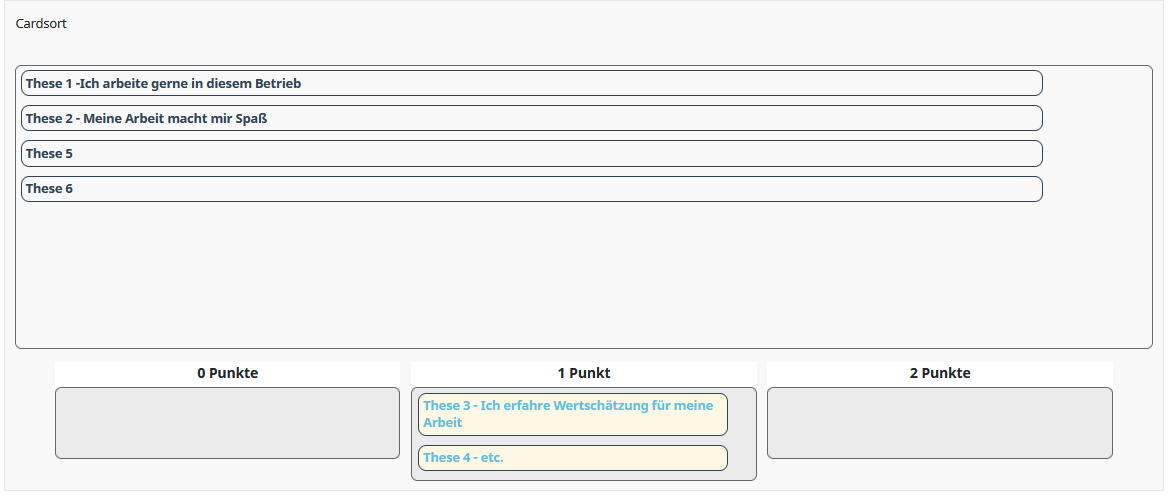Click the 'These 2 - Meine Arbeit macht mir Spaß' card
Screen dimensions: 1171x496
point(532,118)
